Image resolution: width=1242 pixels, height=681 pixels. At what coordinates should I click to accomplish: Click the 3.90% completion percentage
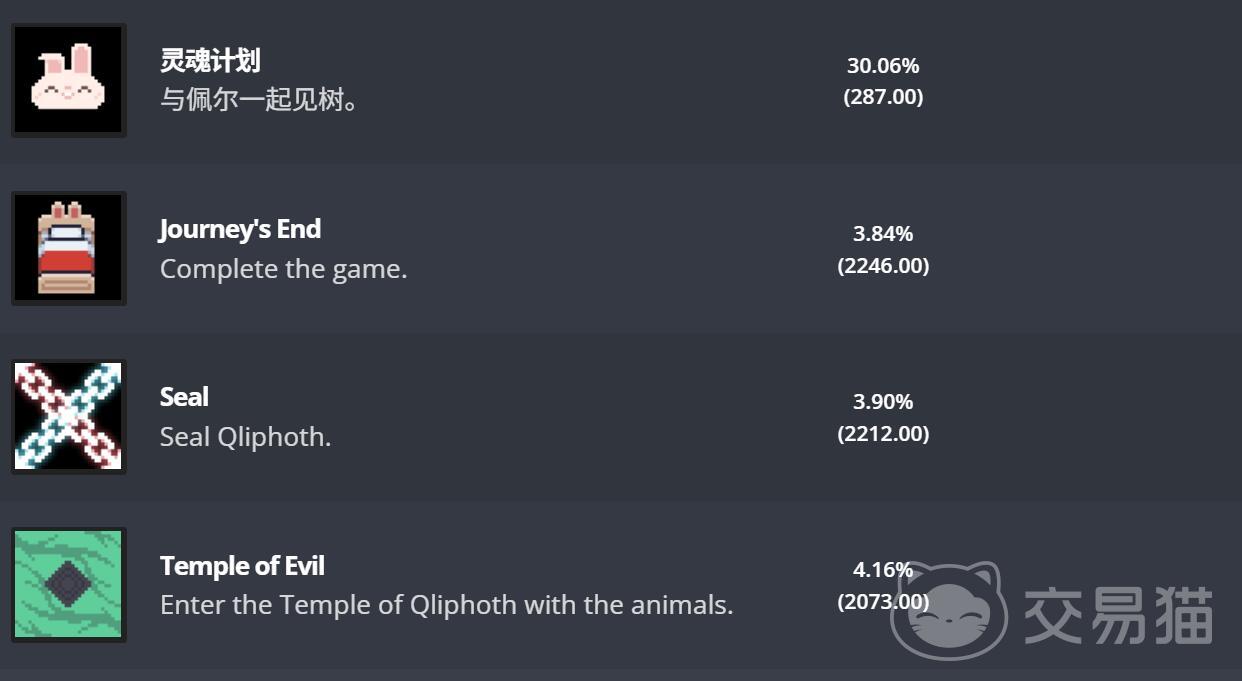(883, 402)
